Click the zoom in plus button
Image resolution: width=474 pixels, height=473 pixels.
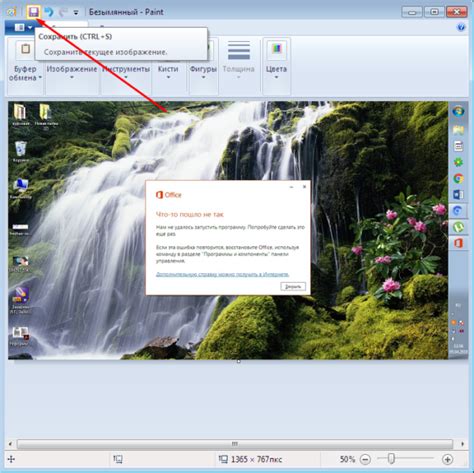(447, 459)
